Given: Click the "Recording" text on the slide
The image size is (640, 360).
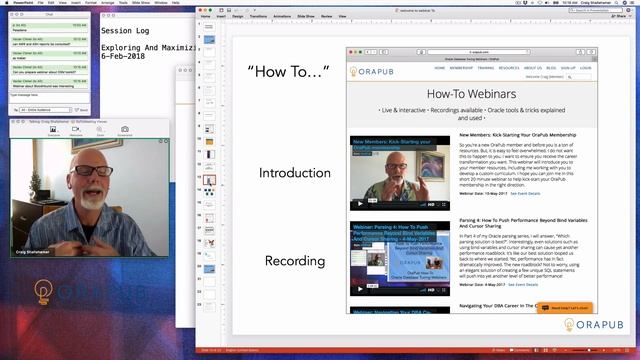Looking at the screenshot, I should click(x=295, y=261).
